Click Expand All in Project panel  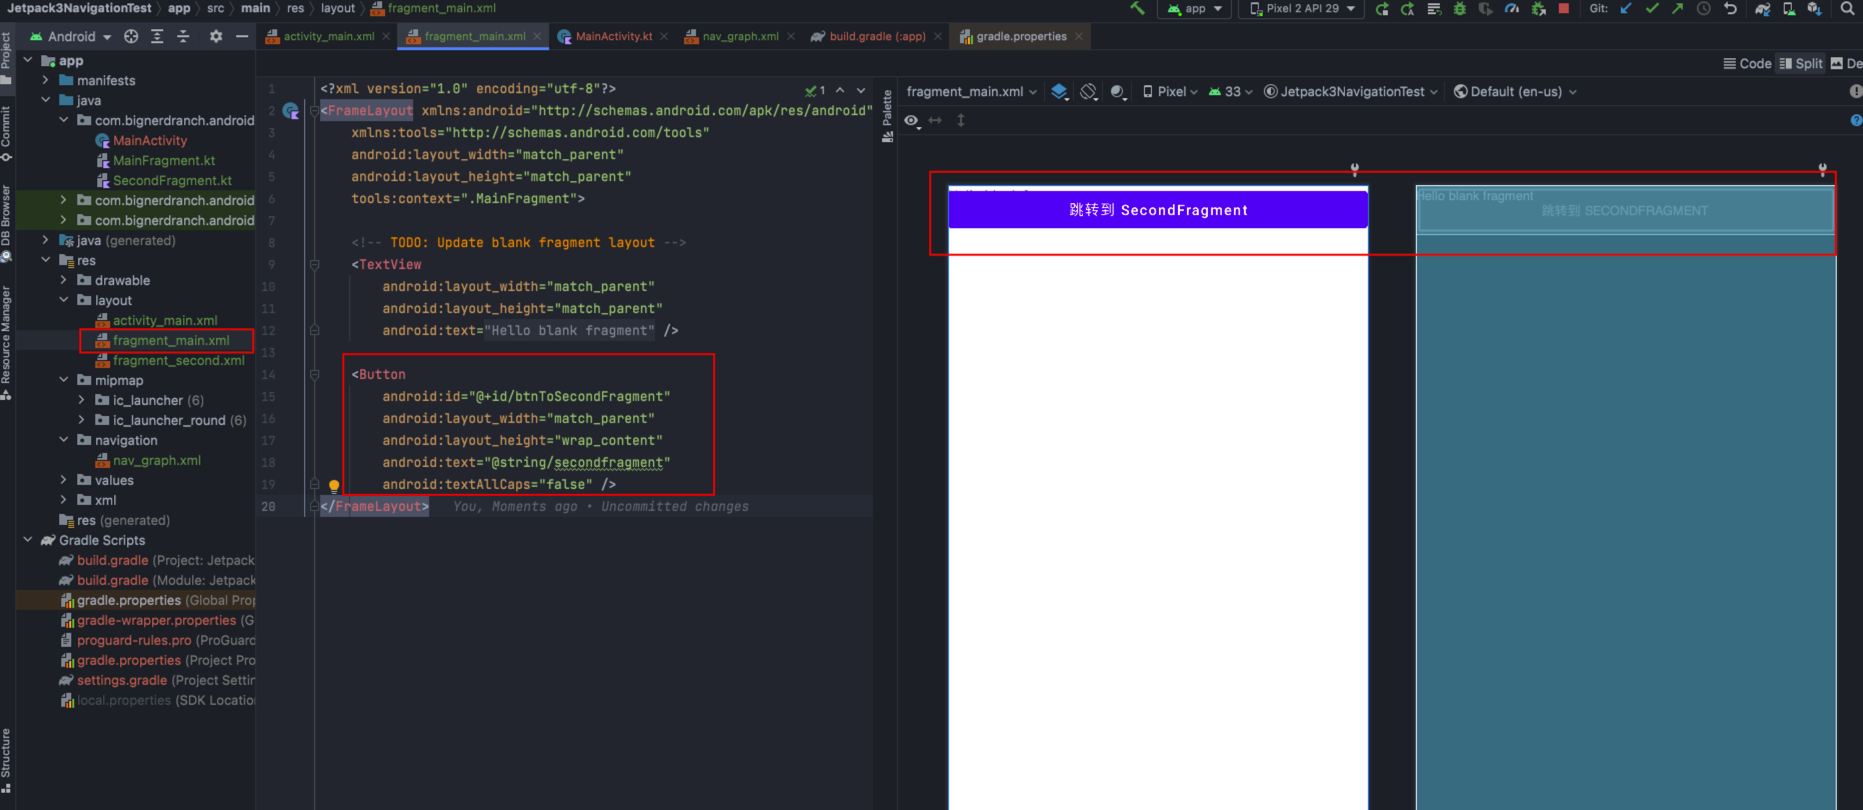tap(157, 36)
